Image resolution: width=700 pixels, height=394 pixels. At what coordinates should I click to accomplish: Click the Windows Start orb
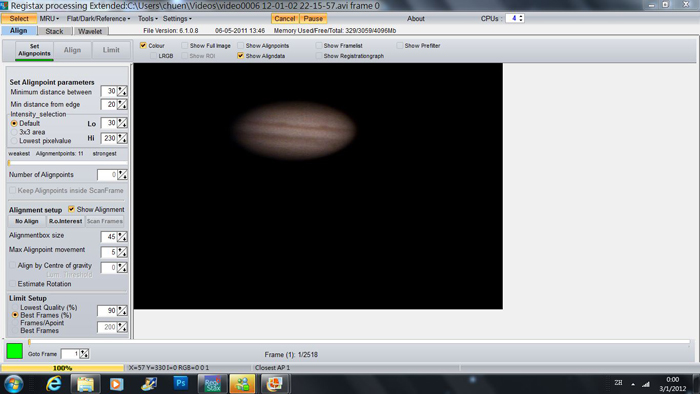click(x=13, y=384)
